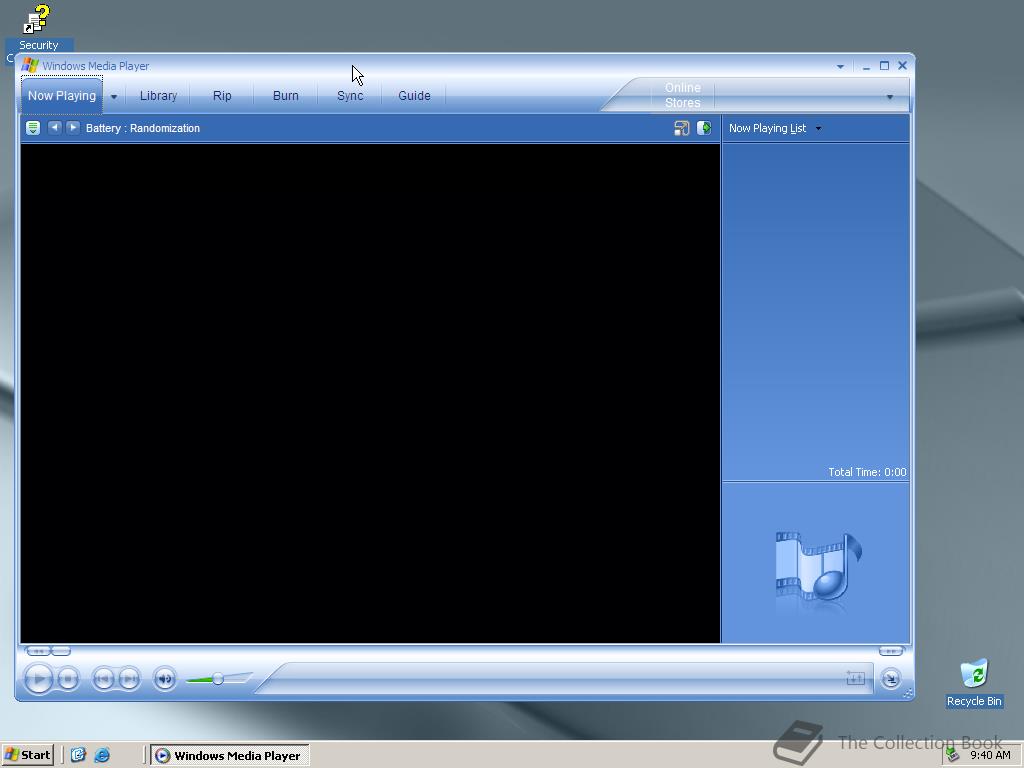Select the Recycle Bin desktop icon
The width and height of the screenshot is (1024, 768).
pos(974,683)
